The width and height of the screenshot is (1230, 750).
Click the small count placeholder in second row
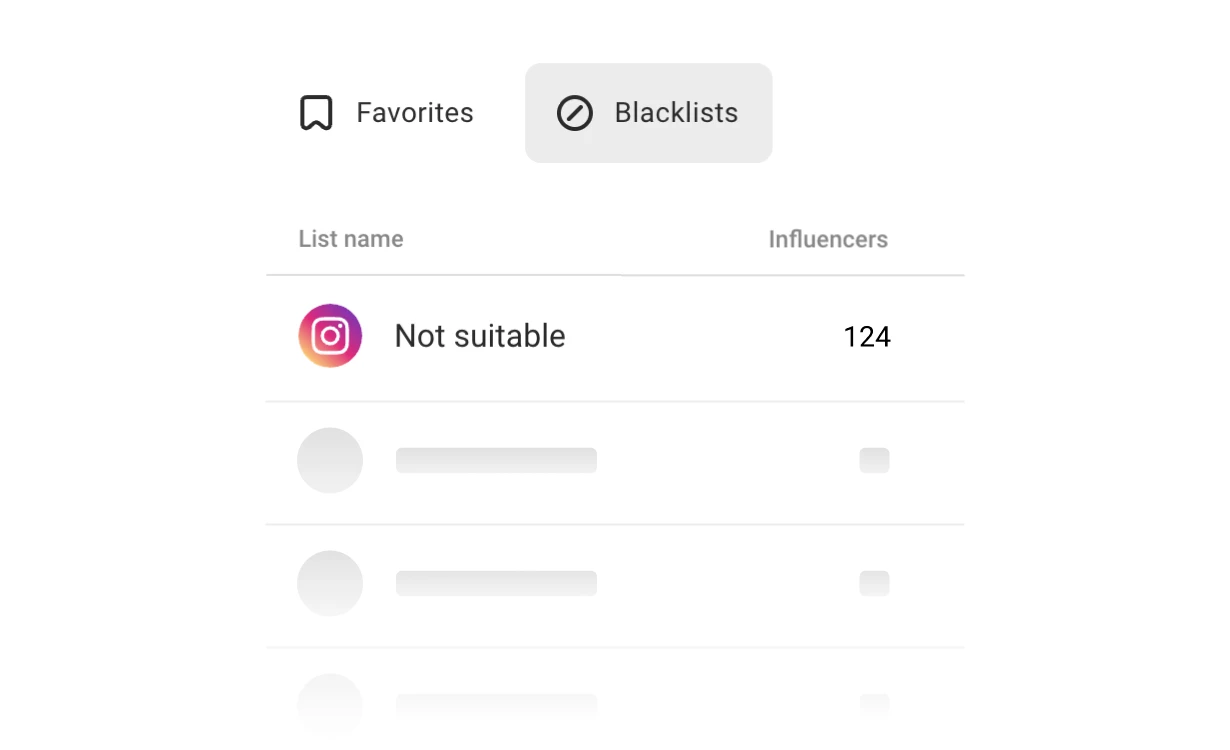click(x=875, y=460)
